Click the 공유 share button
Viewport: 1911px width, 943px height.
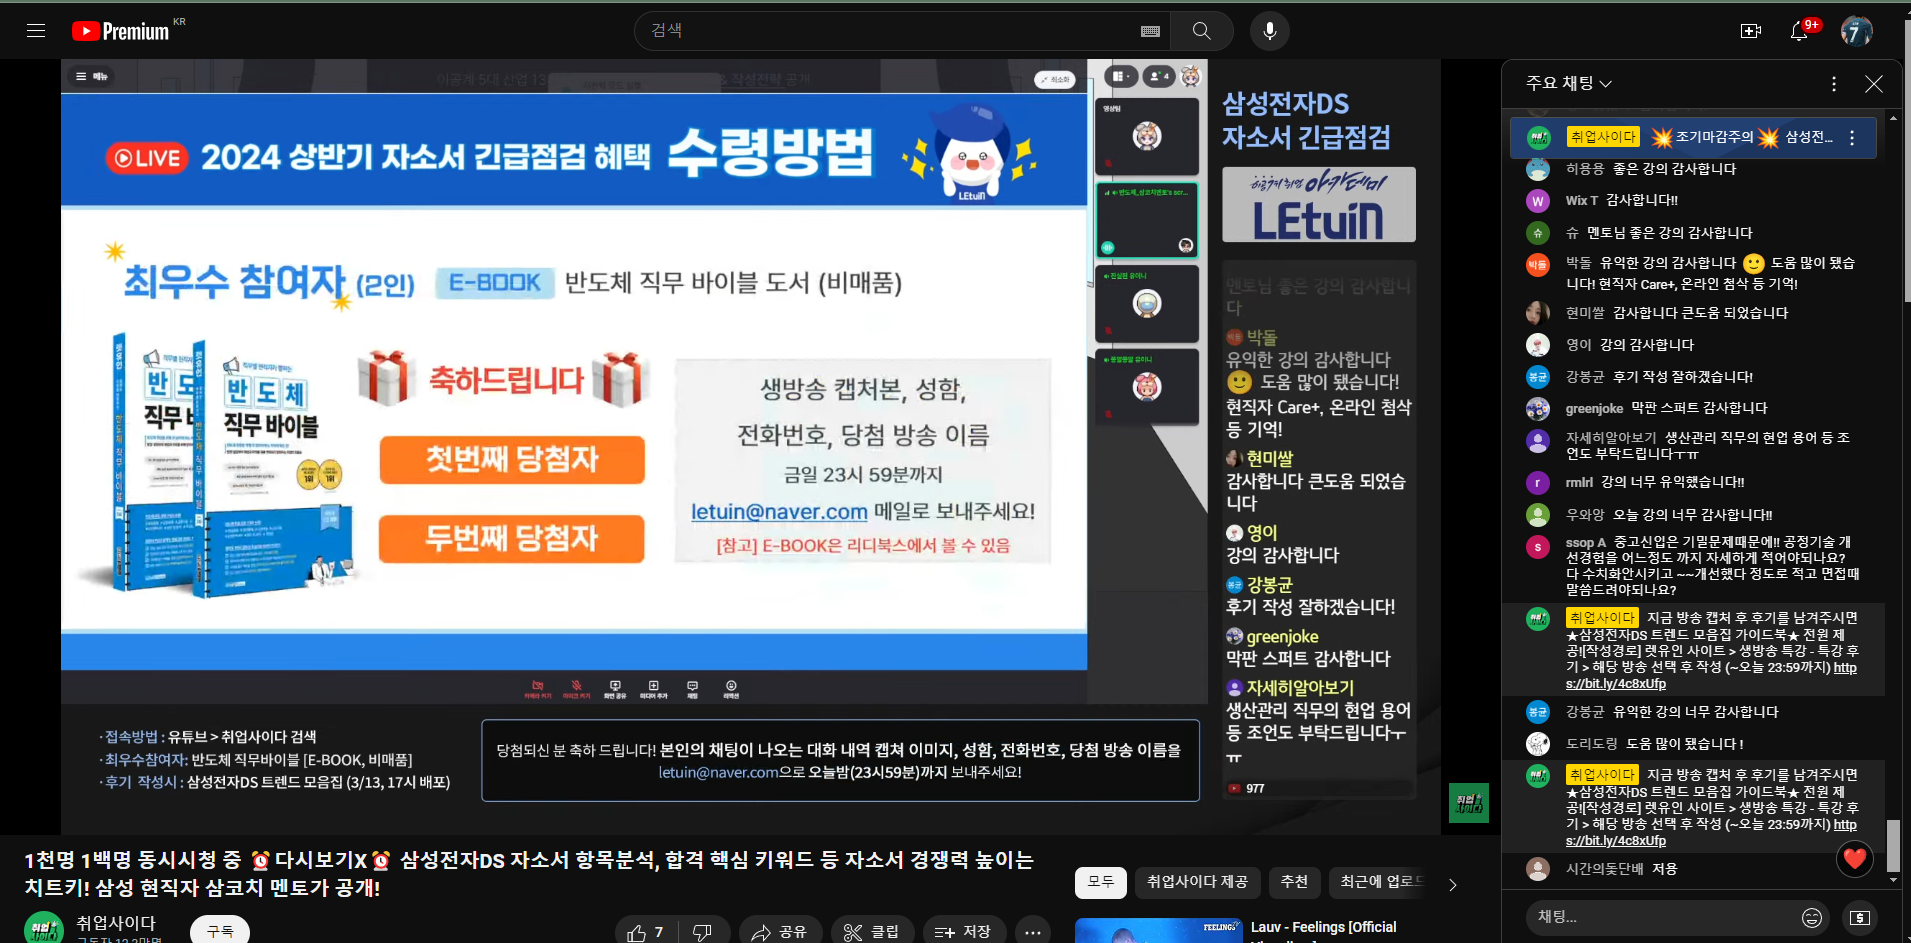(780, 932)
